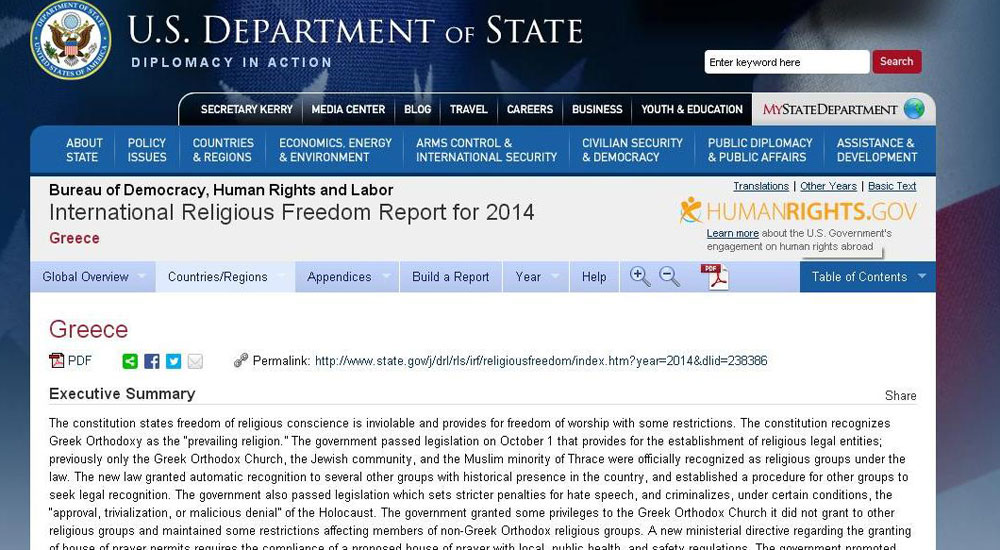This screenshot has width=1000, height=550.
Task: Expand the Year dropdown
Action: 536,277
